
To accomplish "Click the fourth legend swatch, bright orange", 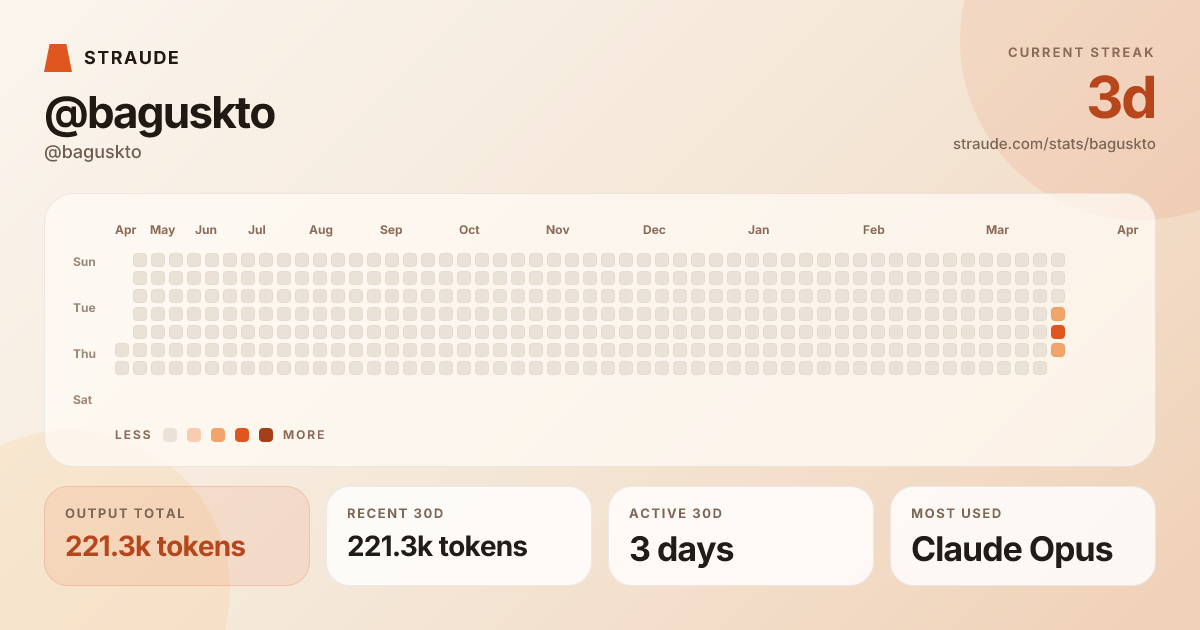I will (x=242, y=435).
